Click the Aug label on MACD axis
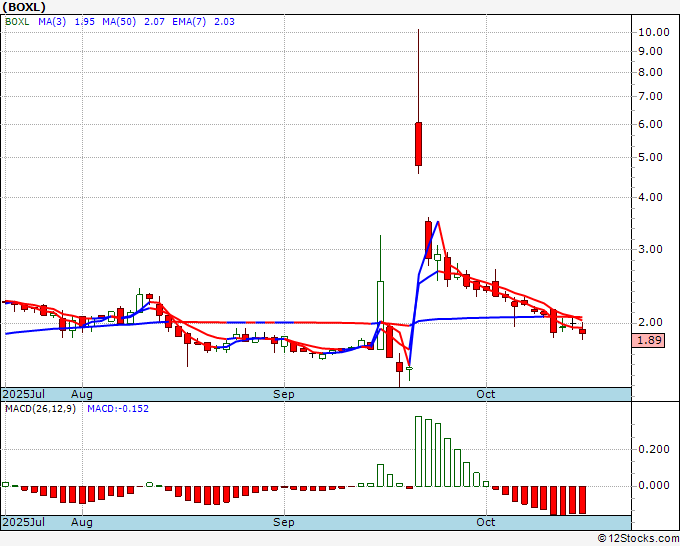 [82, 522]
